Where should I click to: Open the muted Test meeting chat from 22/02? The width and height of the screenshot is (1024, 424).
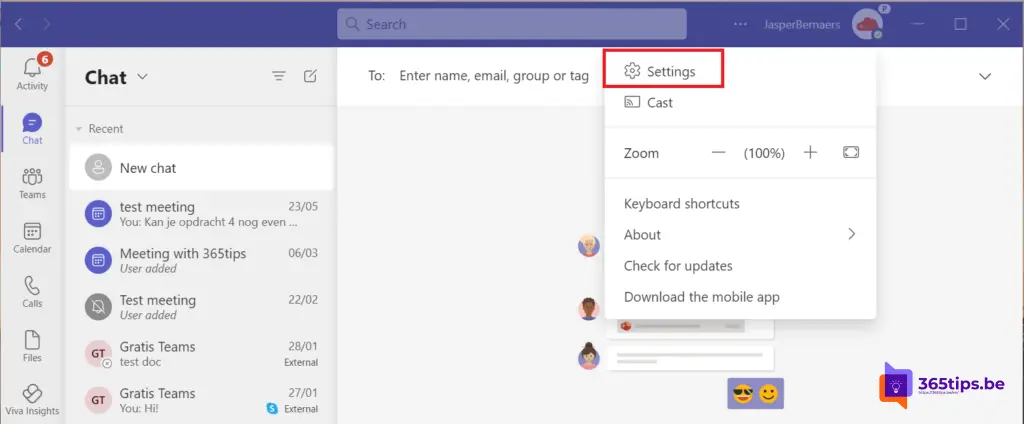[201, 307]
